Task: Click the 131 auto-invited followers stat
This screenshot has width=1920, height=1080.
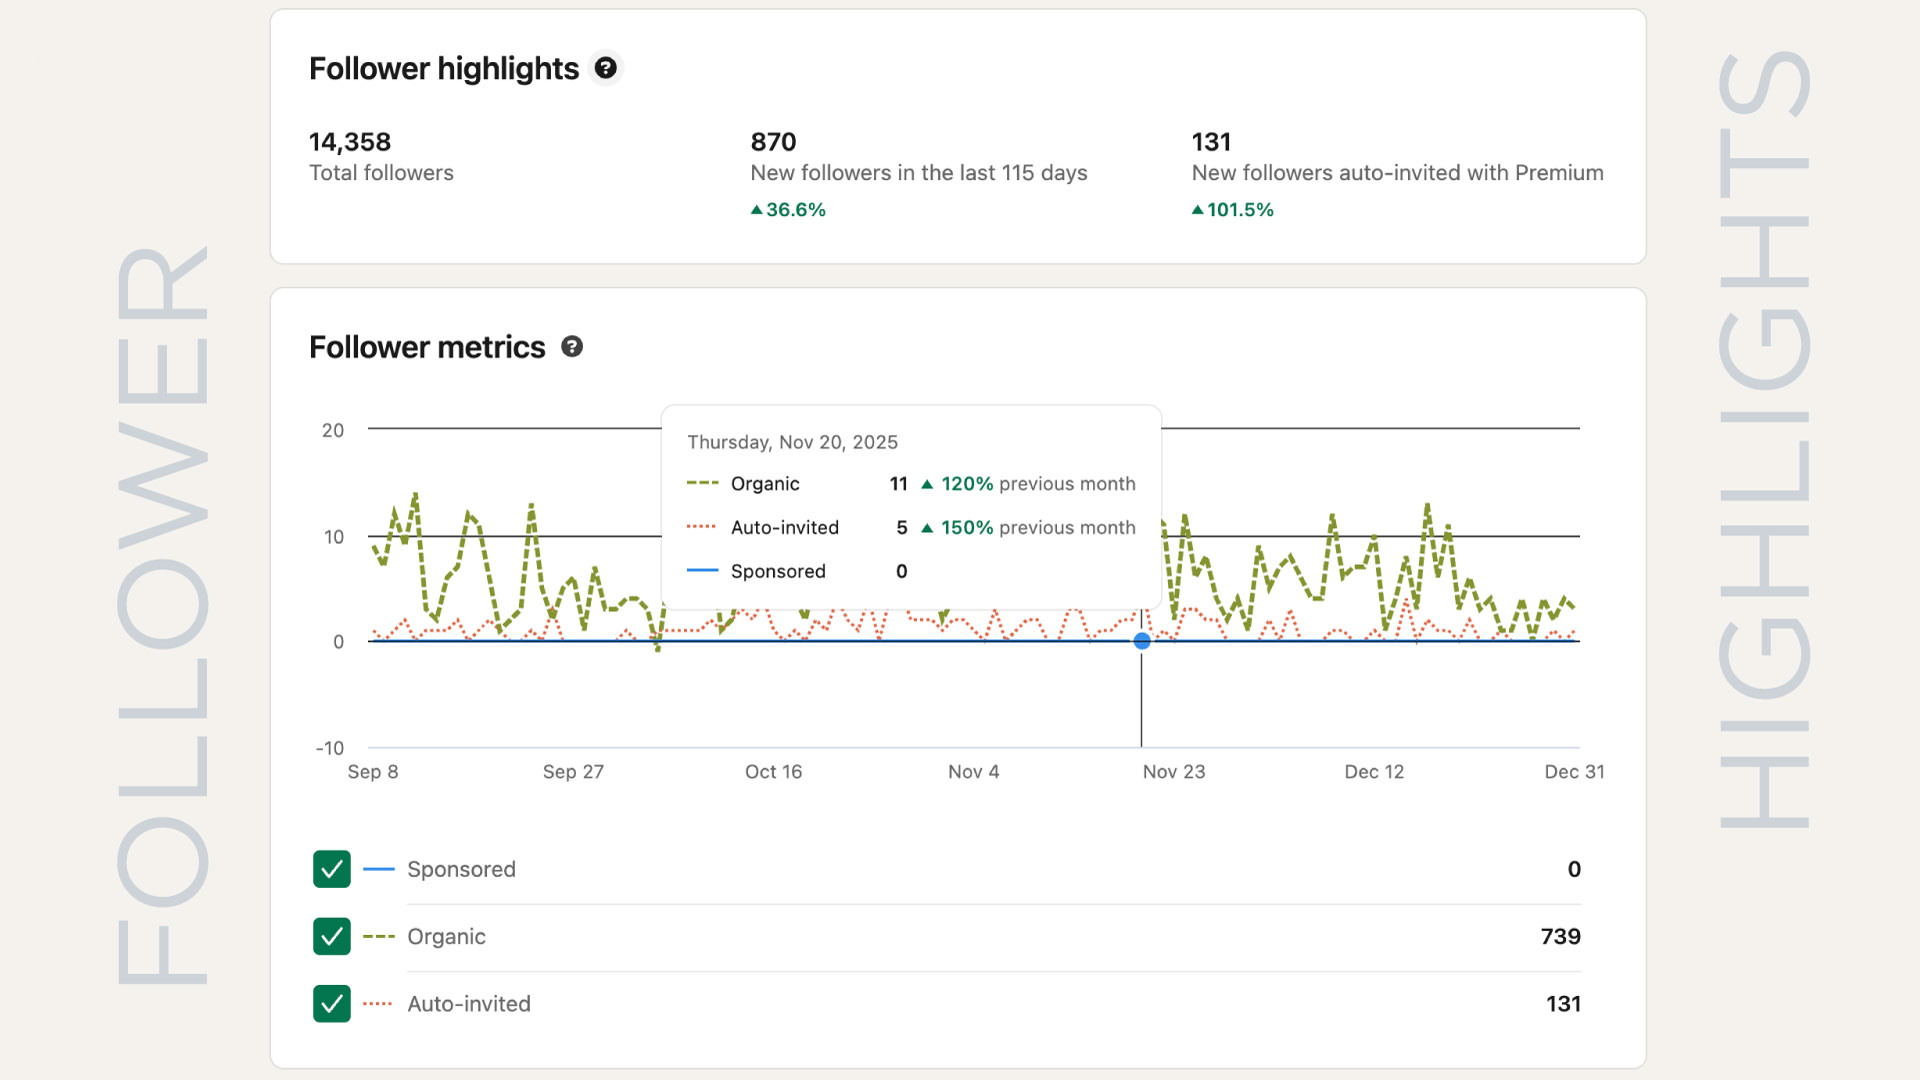Action: coord(1211,142)
